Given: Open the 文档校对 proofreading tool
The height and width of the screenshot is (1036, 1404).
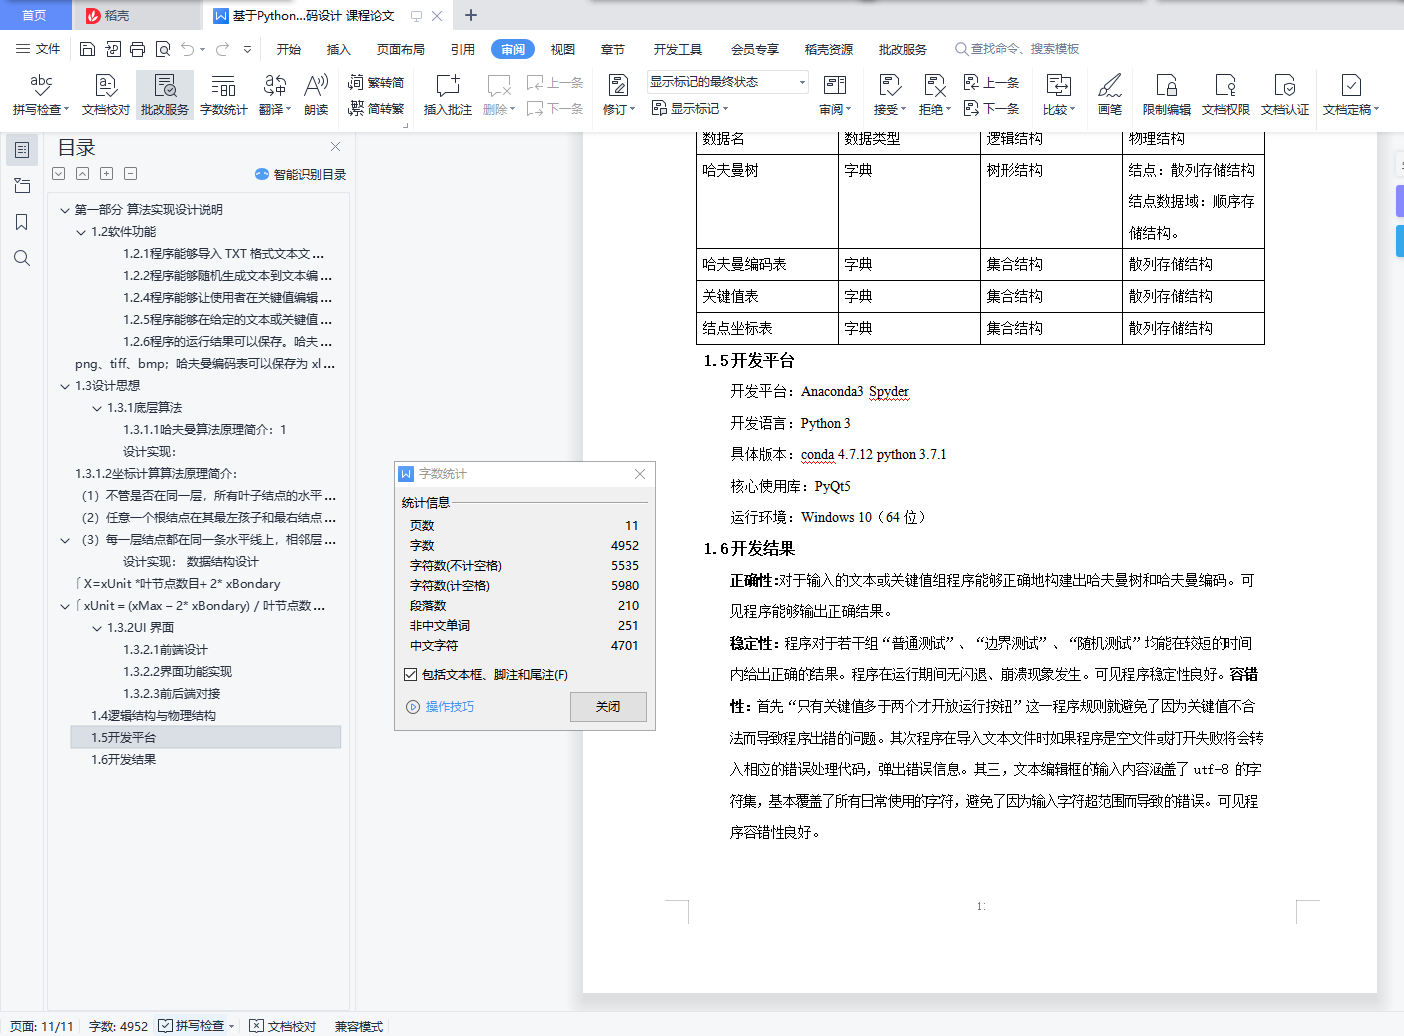Looking at the screenshot, I should point(106,95).
